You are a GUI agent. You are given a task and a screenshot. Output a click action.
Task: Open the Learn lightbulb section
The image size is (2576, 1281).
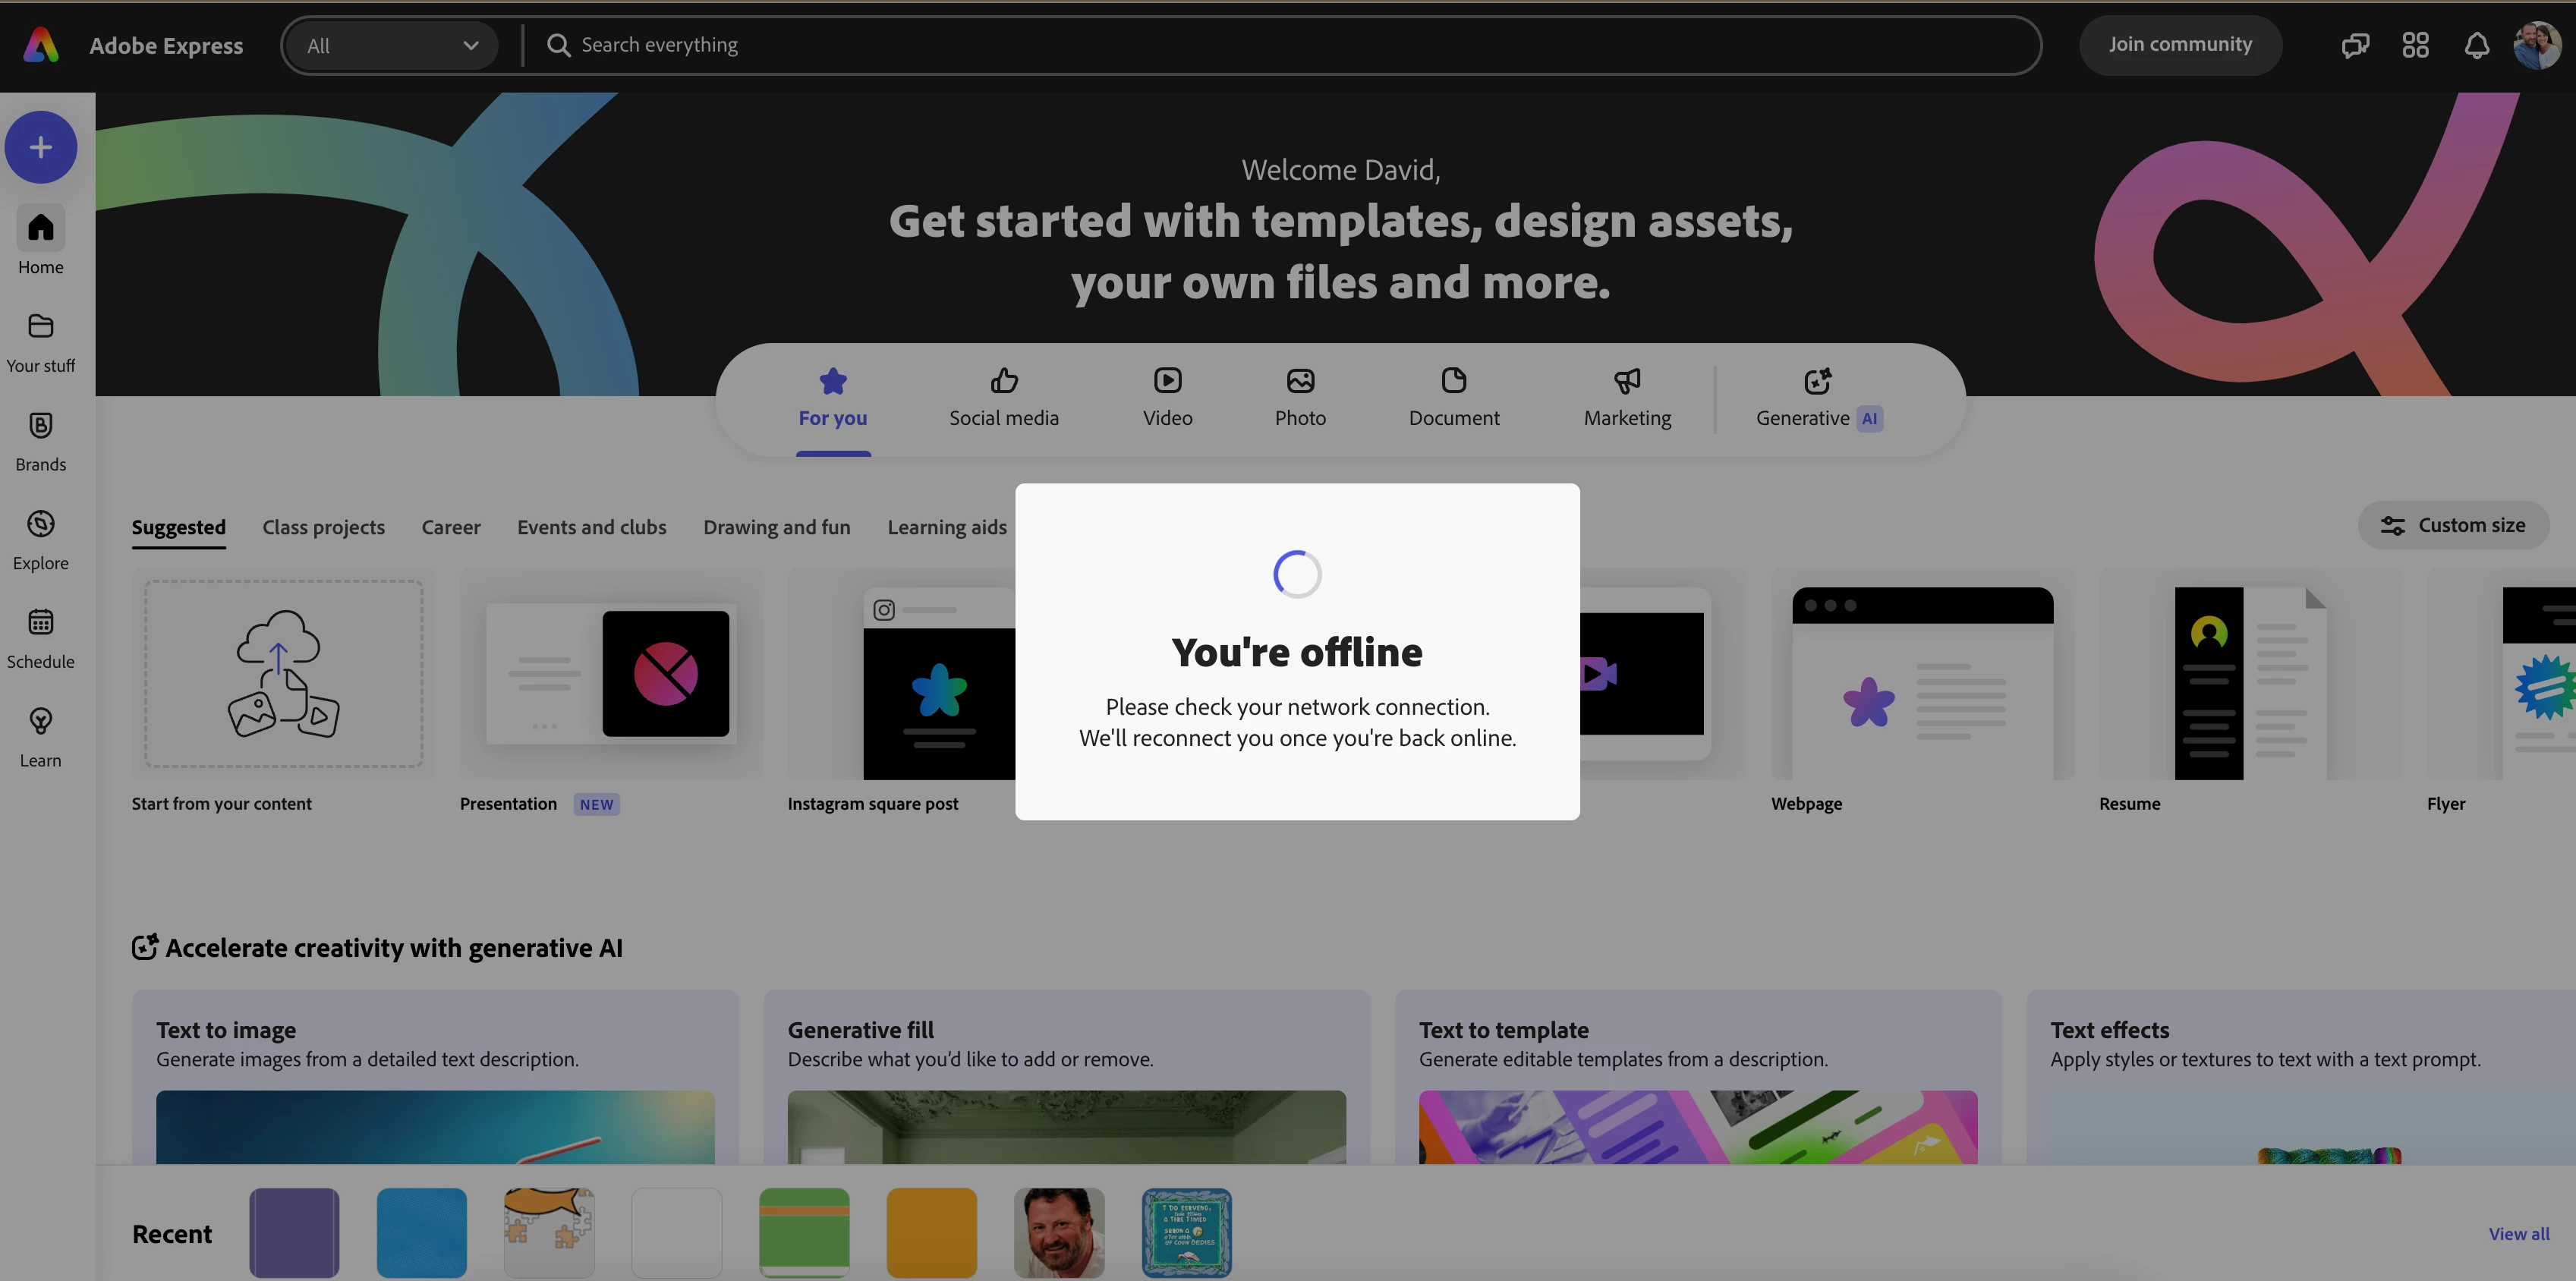click(x=40, y=737)
